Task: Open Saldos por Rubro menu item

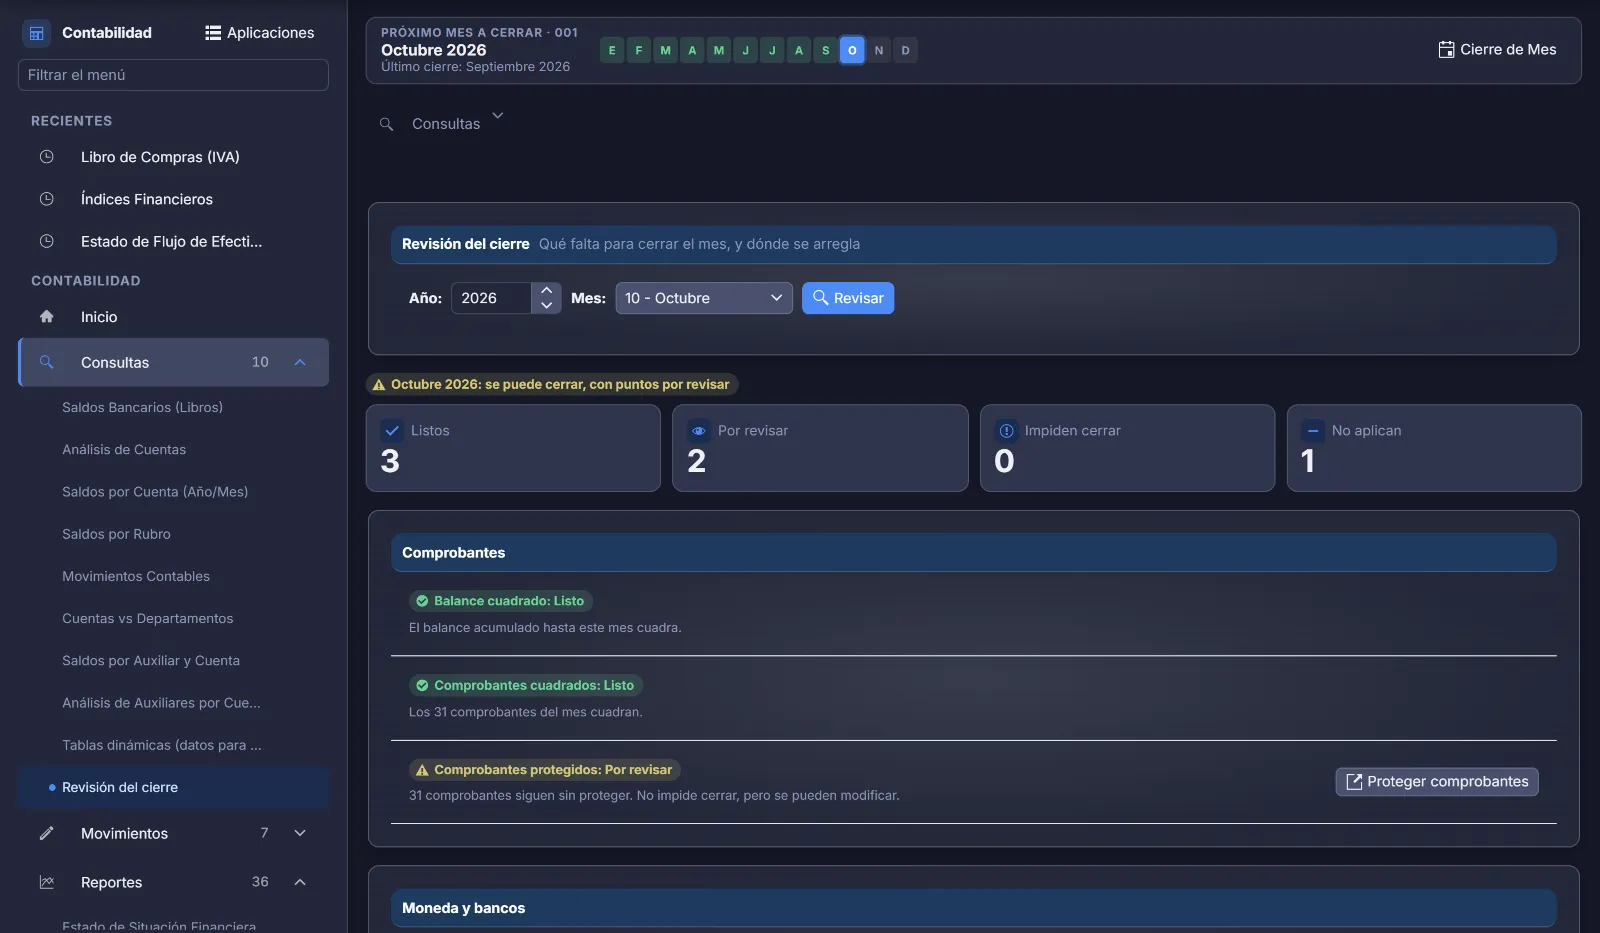Action: tap(116, 534)
